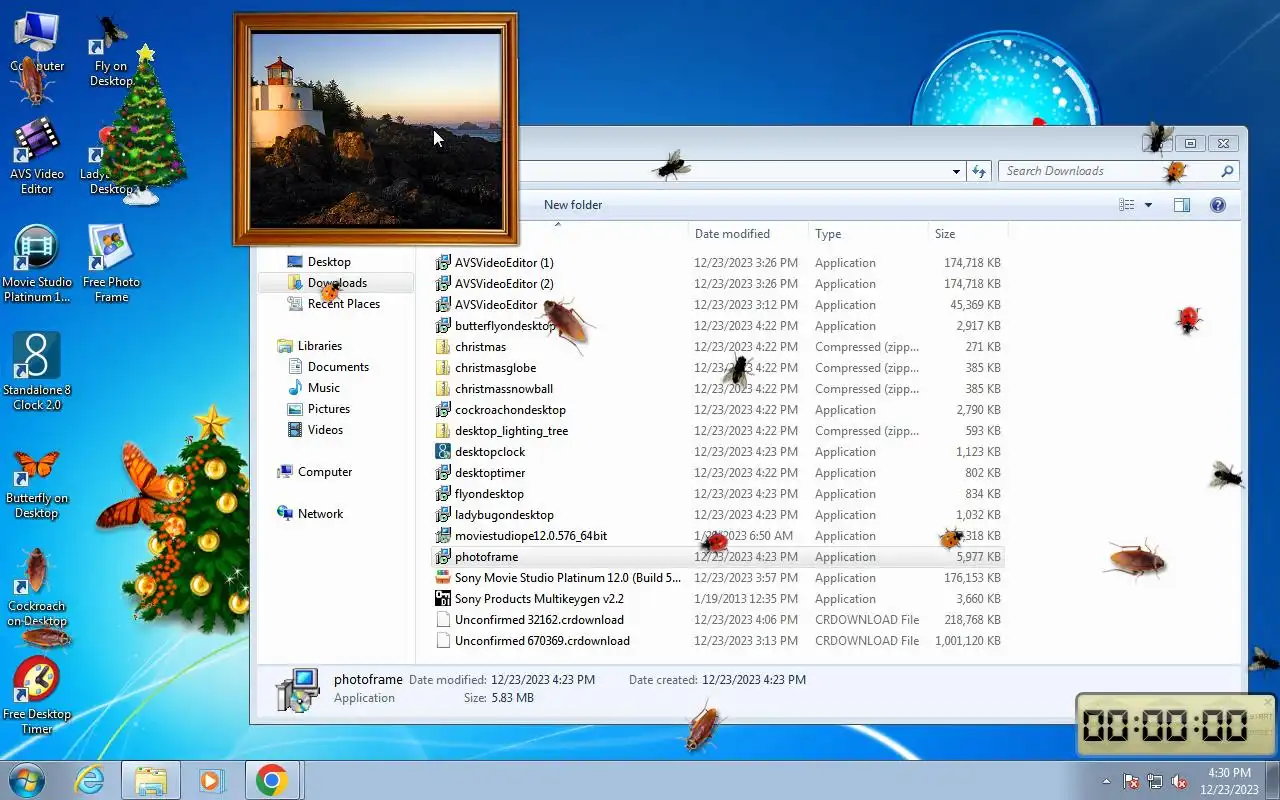Screen dimensions: 1280x800
Task: Select Sony Products Multikeygen v2.2 icon
Action: click(x=443, y=599)
